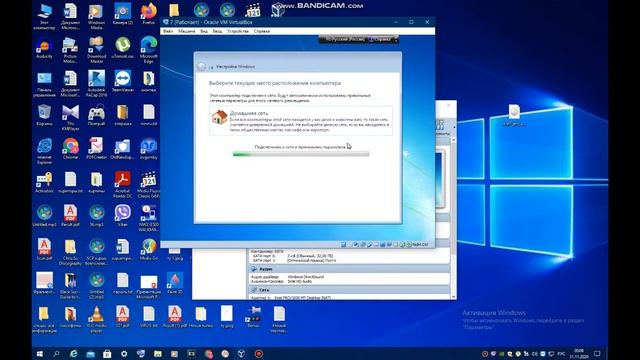
Task: Click the РУС language indicator in the tray
Action: 561,353
